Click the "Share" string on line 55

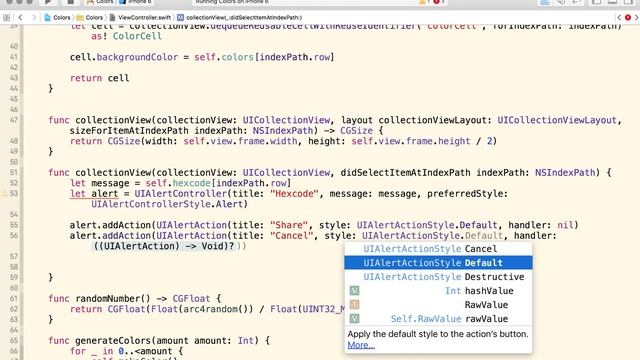pos(289,225)
